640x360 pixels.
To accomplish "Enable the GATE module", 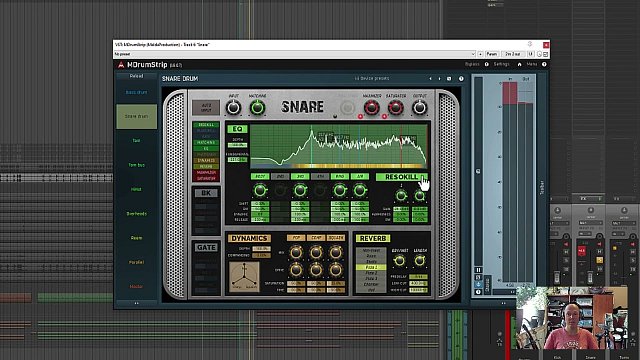I will pyautogui.click(x=206, y=247).
